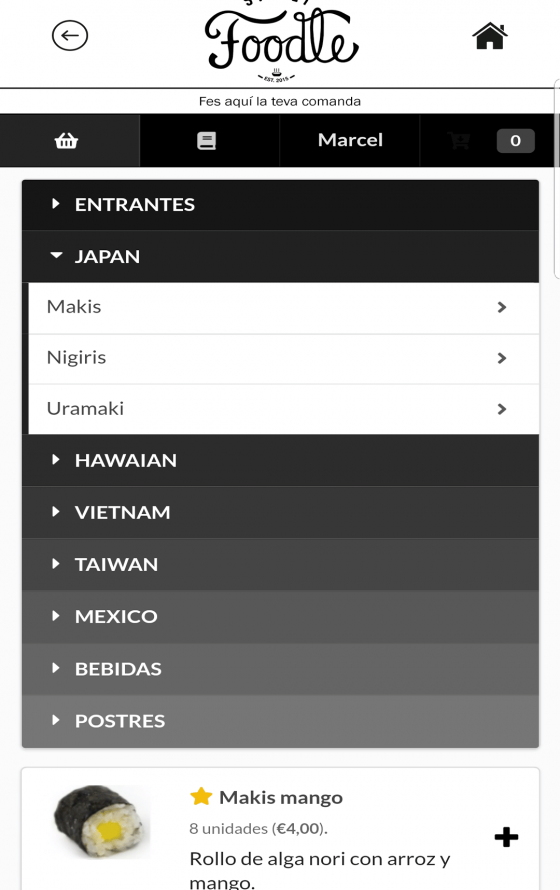
Task: Collapse the JAPAN category
Action: (280, 257)
